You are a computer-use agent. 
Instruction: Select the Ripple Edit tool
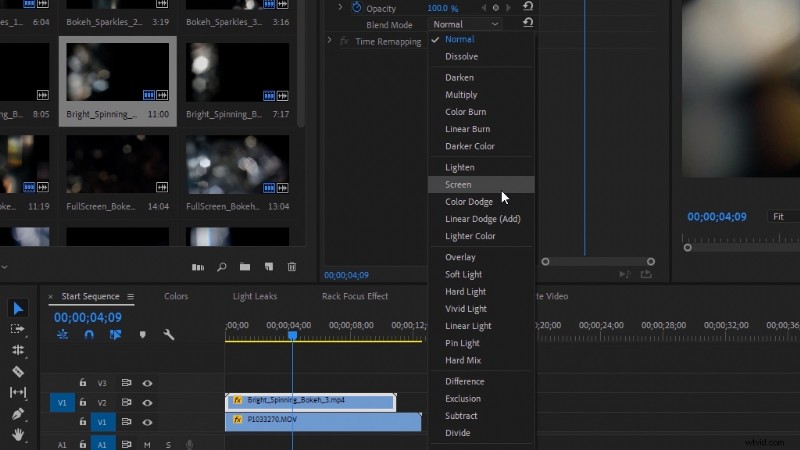(x=18, y=350)
